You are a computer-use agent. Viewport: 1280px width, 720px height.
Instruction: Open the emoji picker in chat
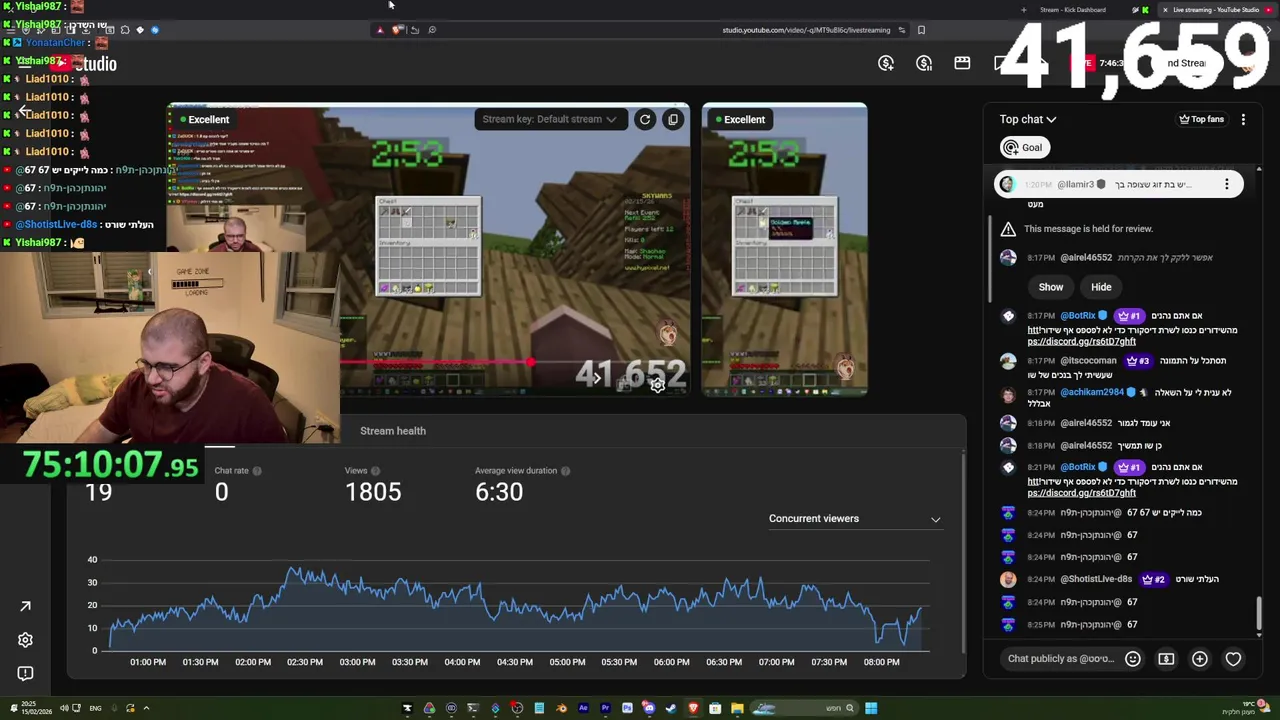pyautogui.click(x=1133, y=659)
